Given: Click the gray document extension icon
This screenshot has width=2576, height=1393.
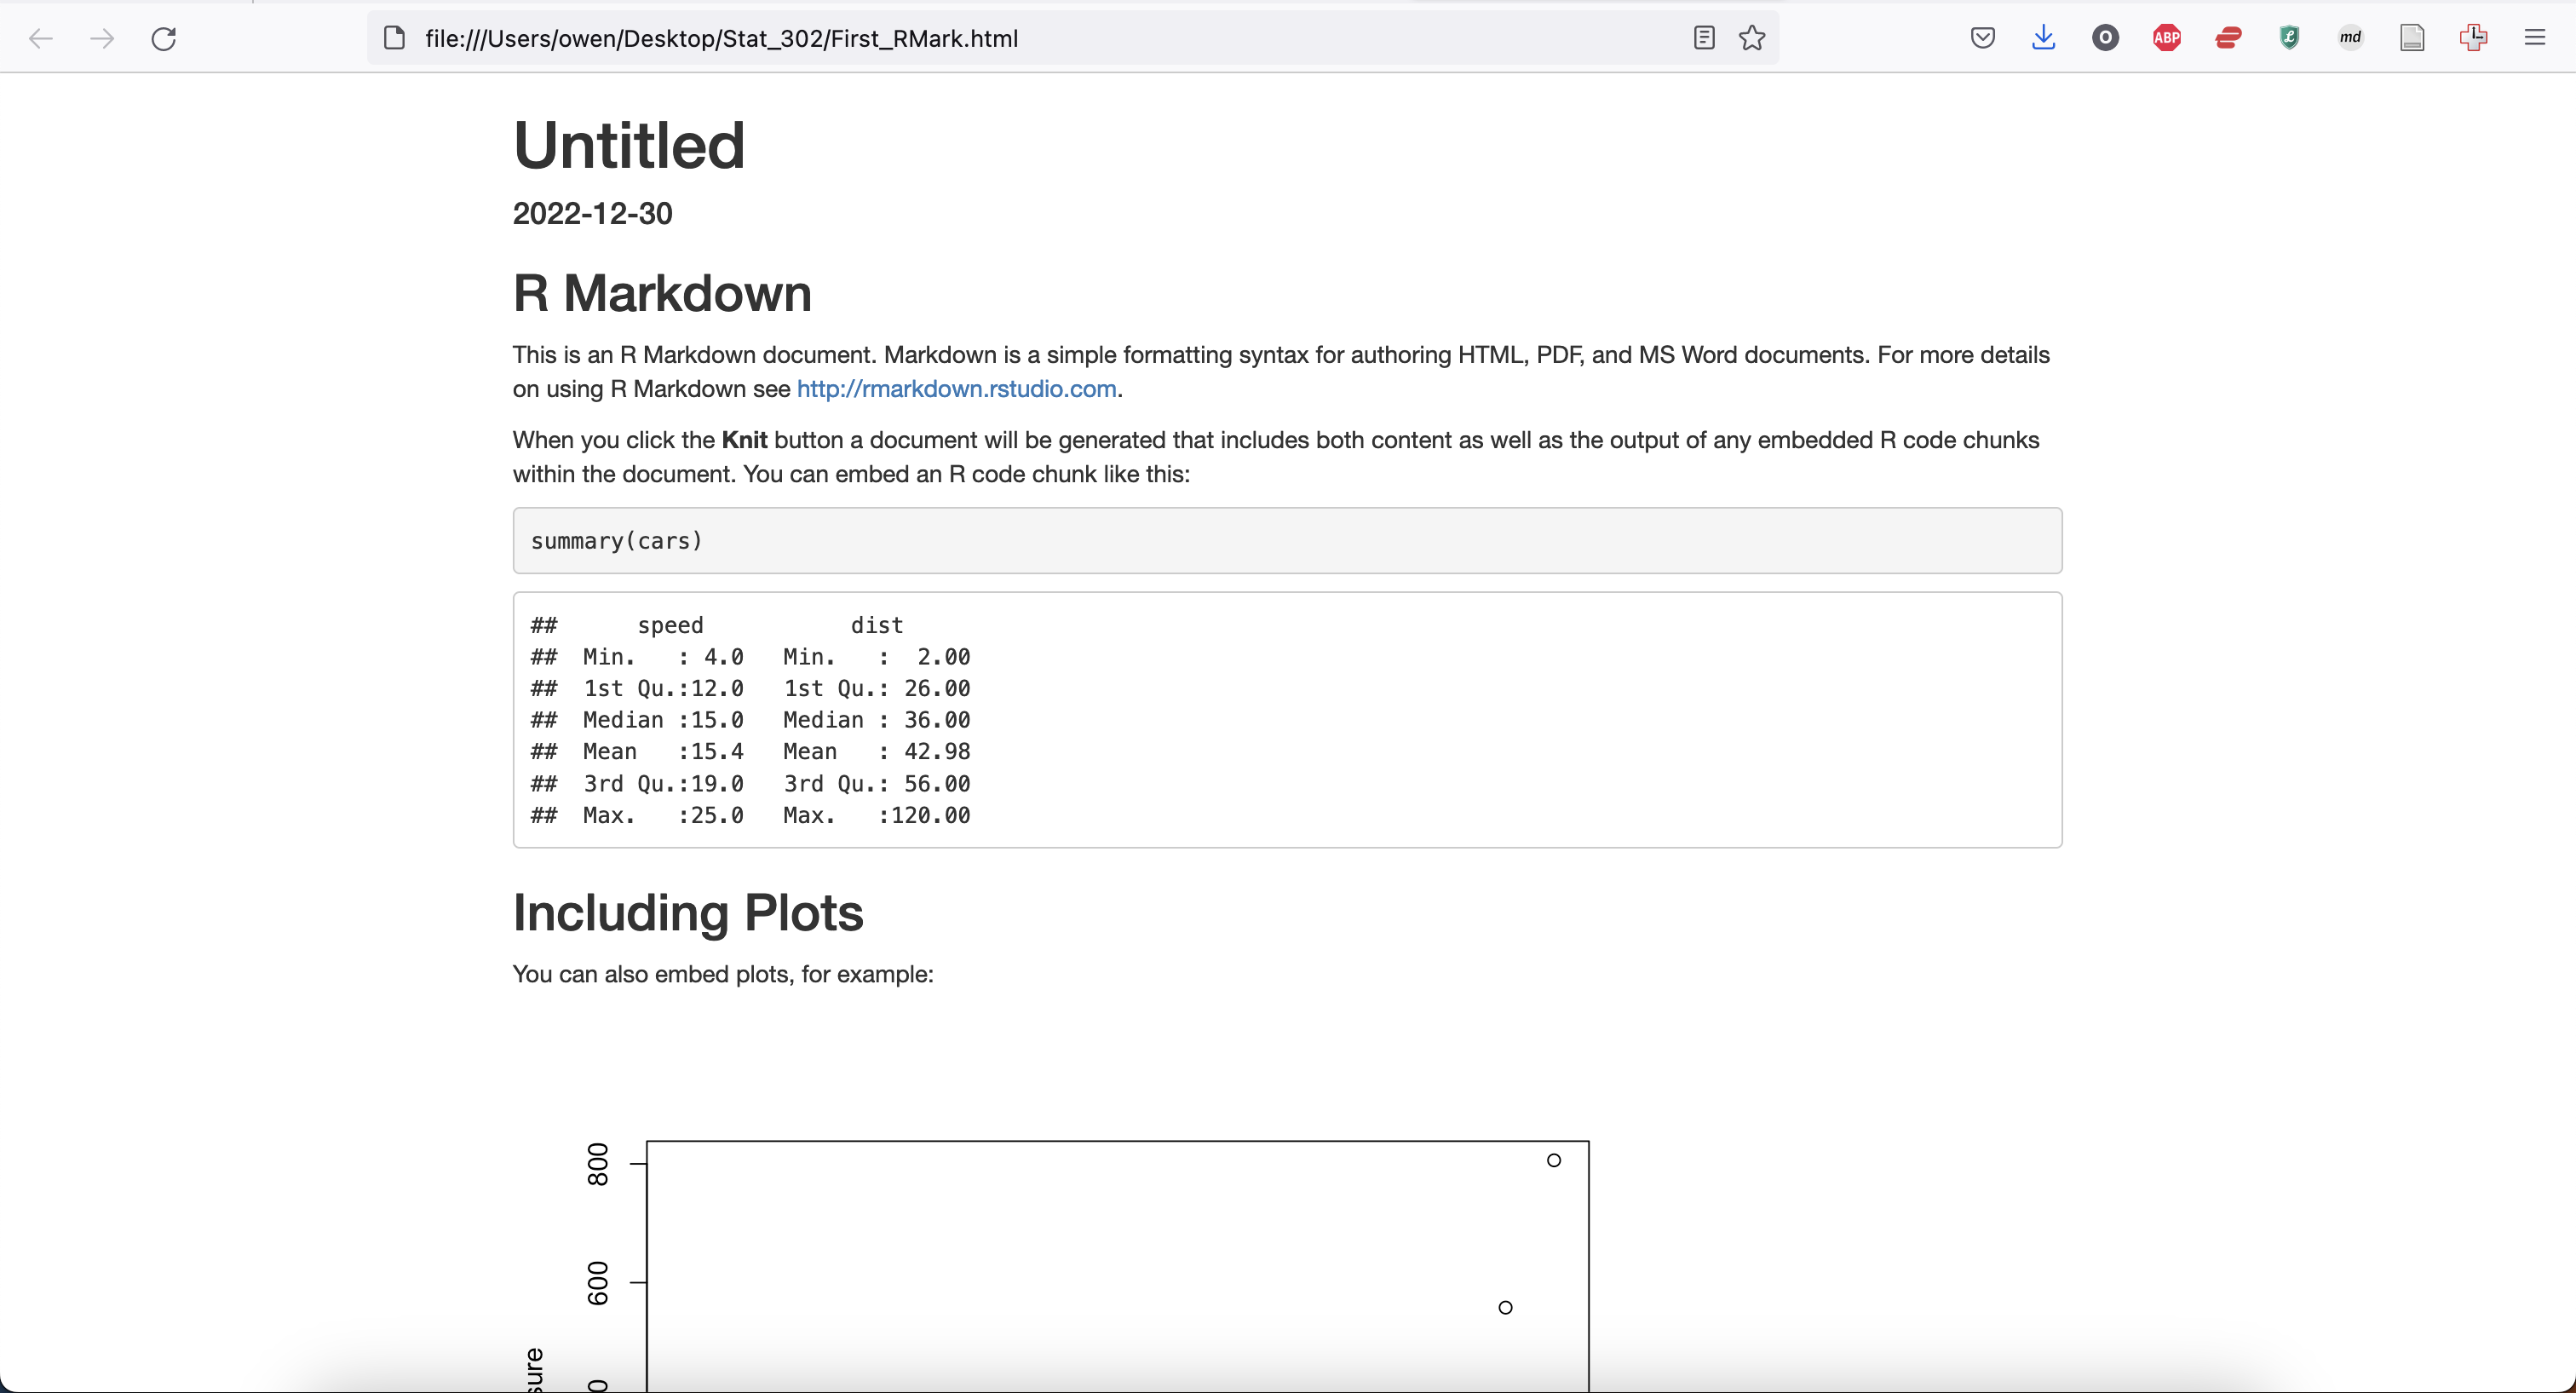Looking at the screenshot, I should (x=2412, y=38).
